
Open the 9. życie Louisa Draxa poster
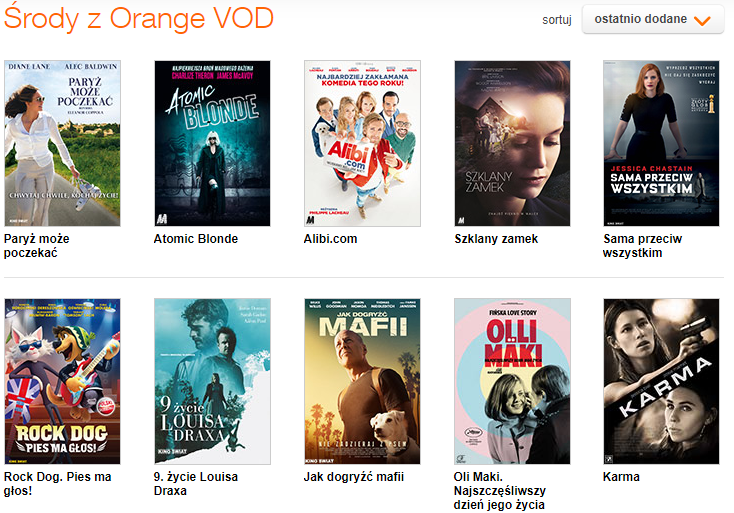212,381
